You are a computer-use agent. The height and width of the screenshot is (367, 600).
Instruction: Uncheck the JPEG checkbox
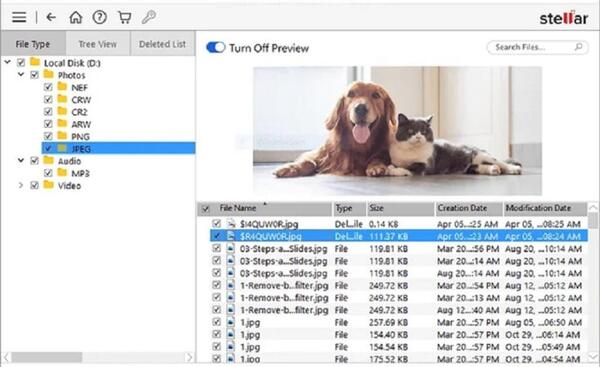click(x=48, y=148)
